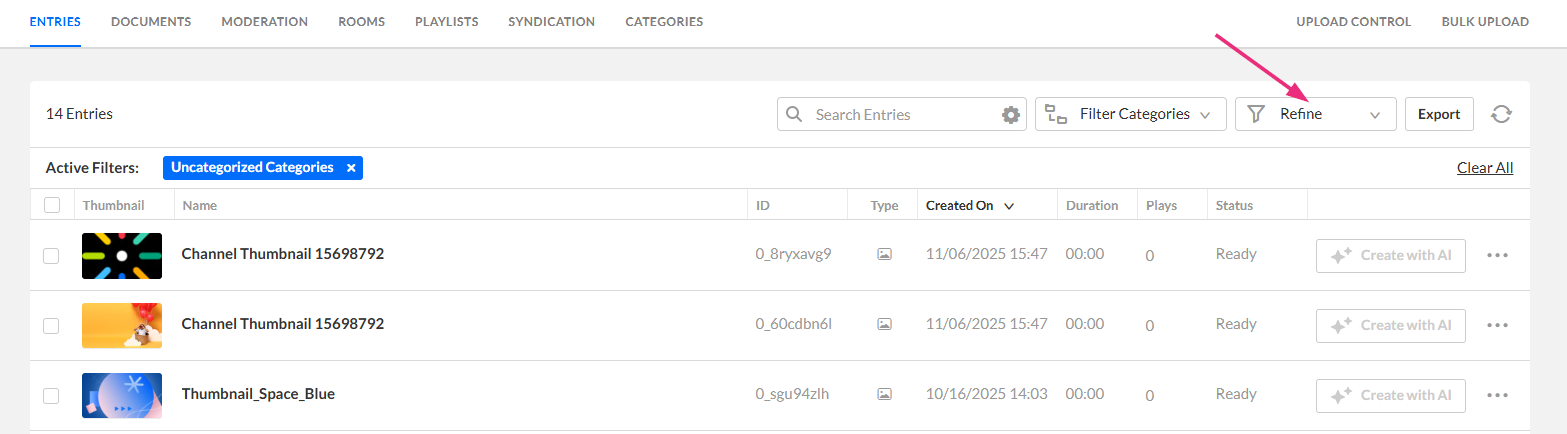
Task: Select the Thumbnail_Space_Blue entry checkbox
Action: [x=51, y=395]
